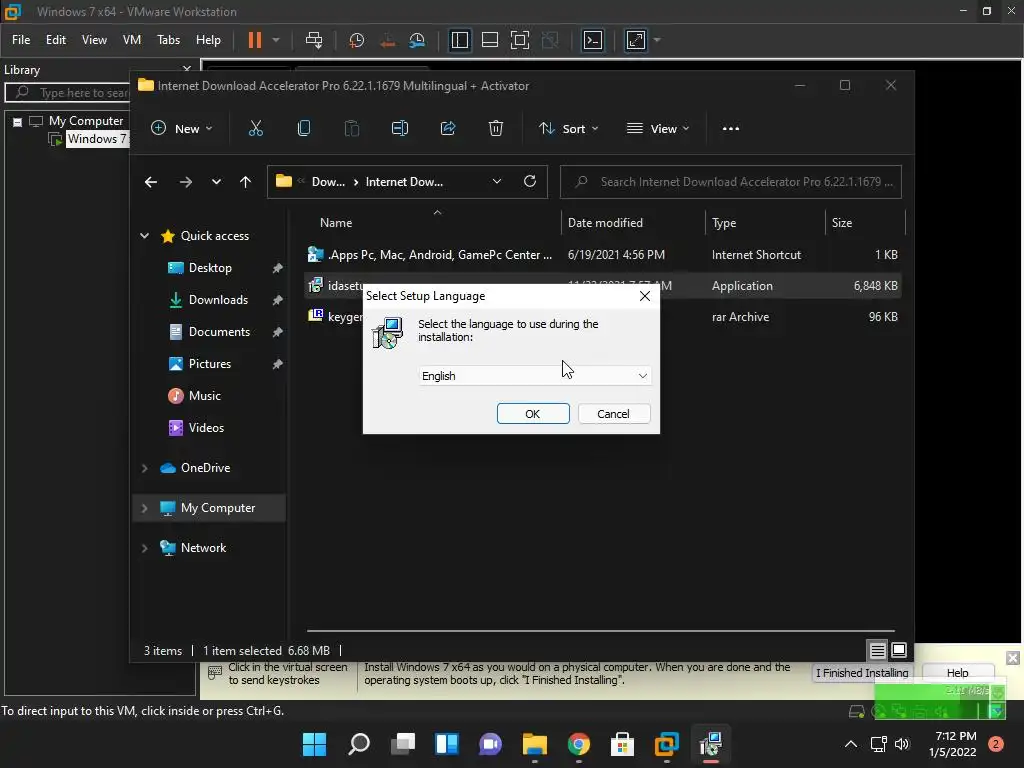1024x768 pixels.
Task: Open the Tabs menu
Action: point(168,40)
